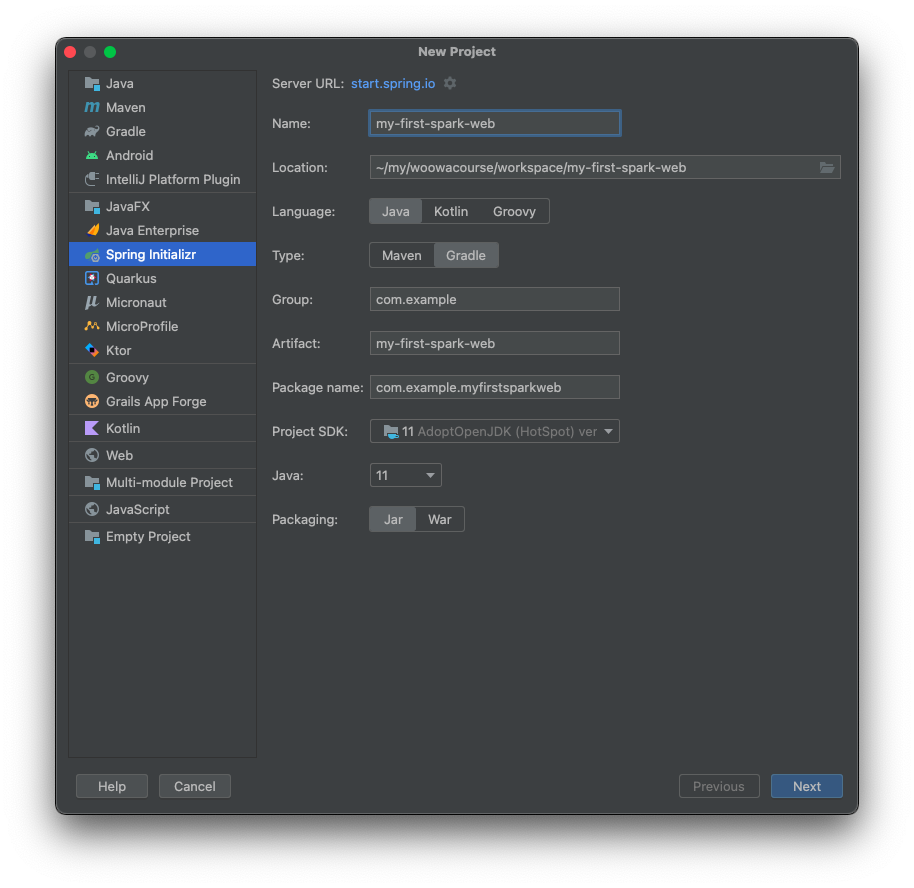
Task: Open the Java version dropdown
Action: tap(406, 475)
